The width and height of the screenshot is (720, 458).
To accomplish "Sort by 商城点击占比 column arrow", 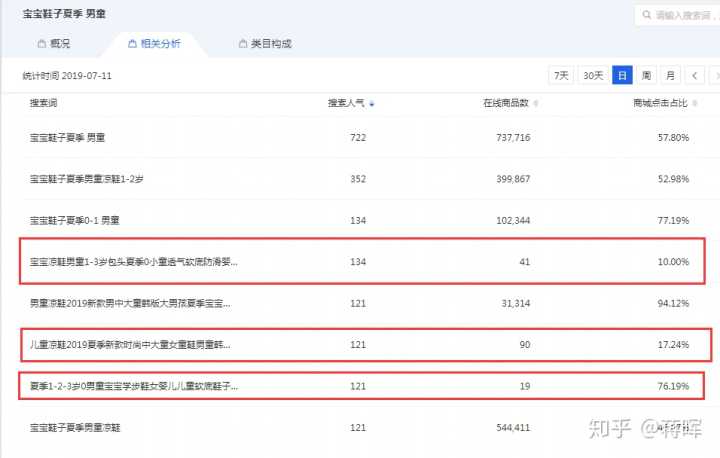I will click(693, 103).
